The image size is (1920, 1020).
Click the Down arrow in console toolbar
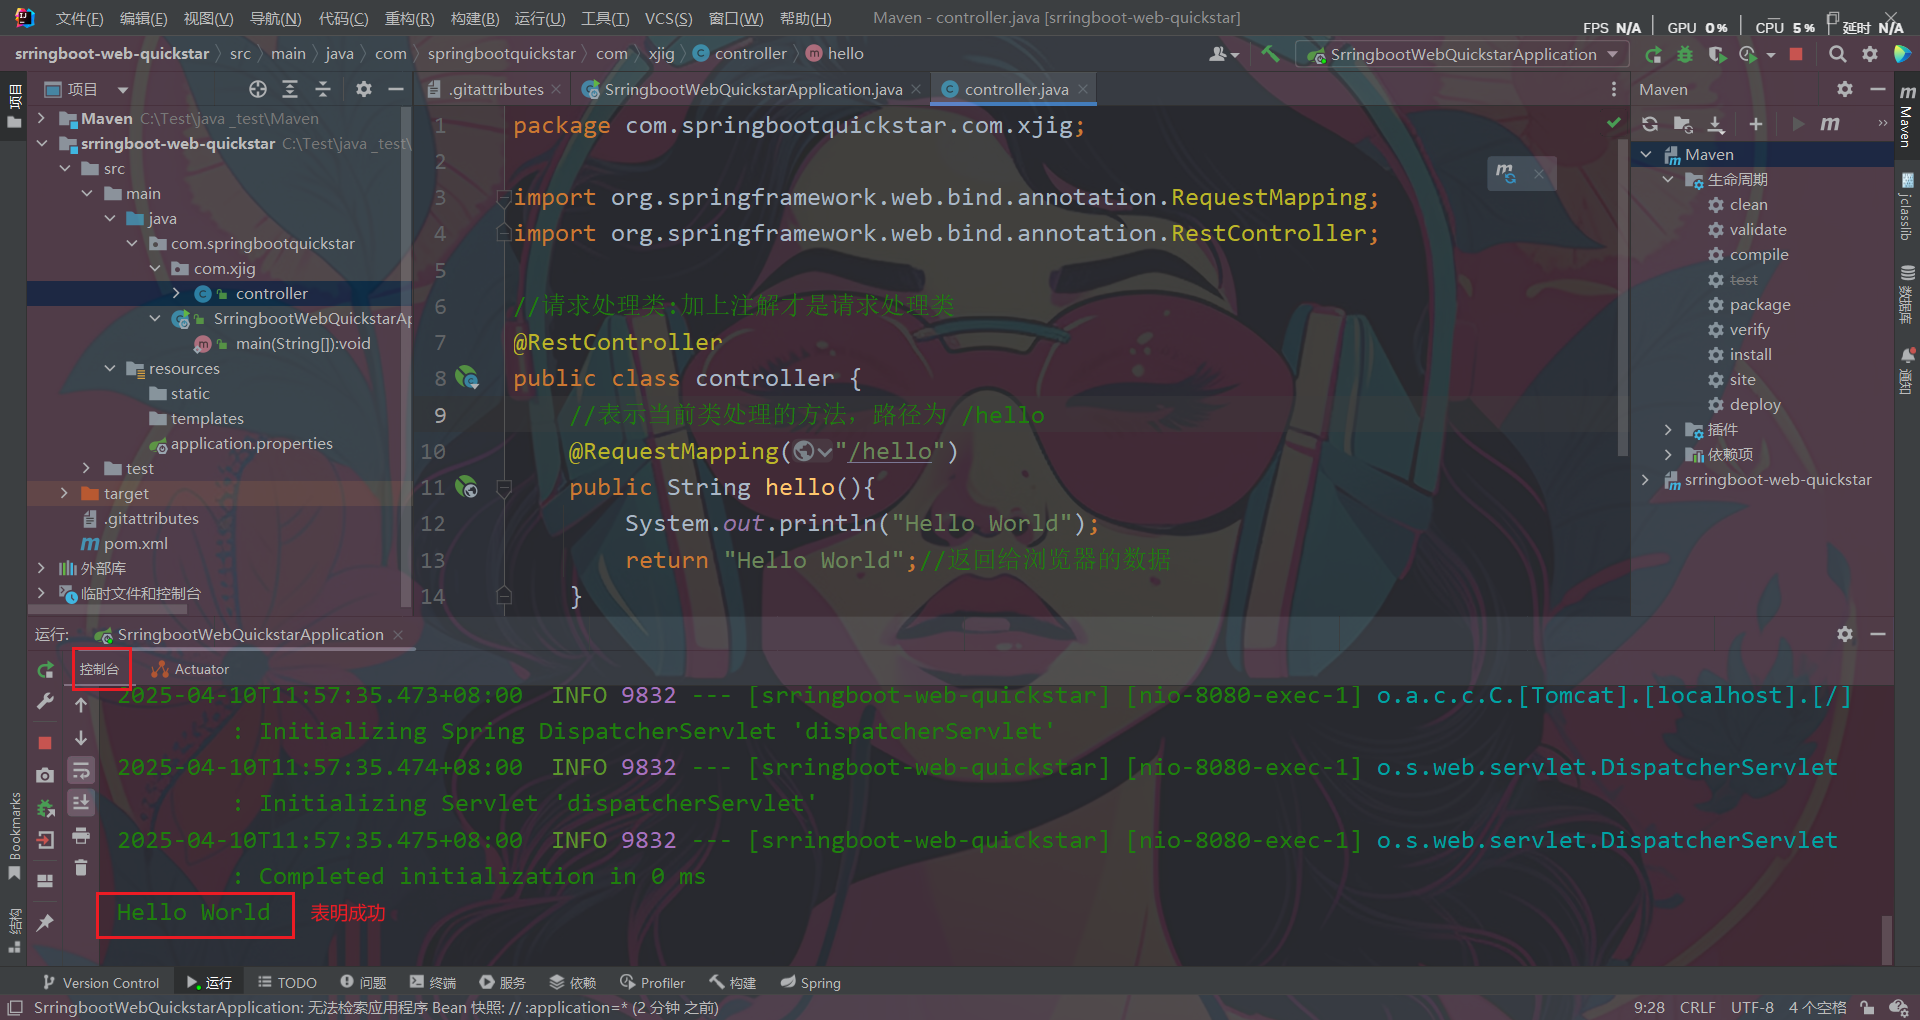[81, 738]
